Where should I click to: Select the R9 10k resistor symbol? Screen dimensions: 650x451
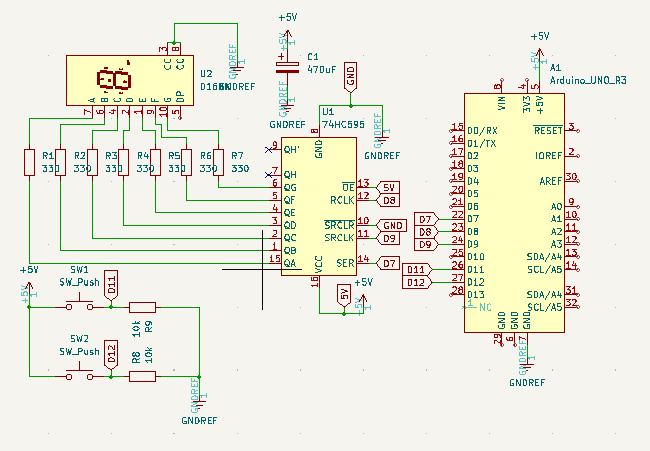click(x=142, y=307)
